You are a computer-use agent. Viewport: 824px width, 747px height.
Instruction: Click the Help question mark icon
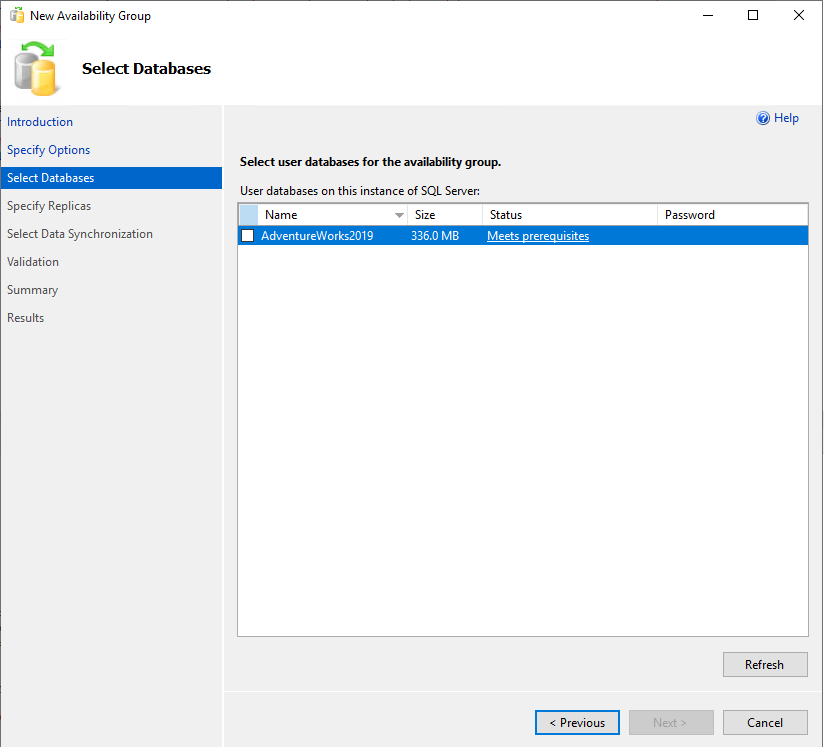pos(763,118)
